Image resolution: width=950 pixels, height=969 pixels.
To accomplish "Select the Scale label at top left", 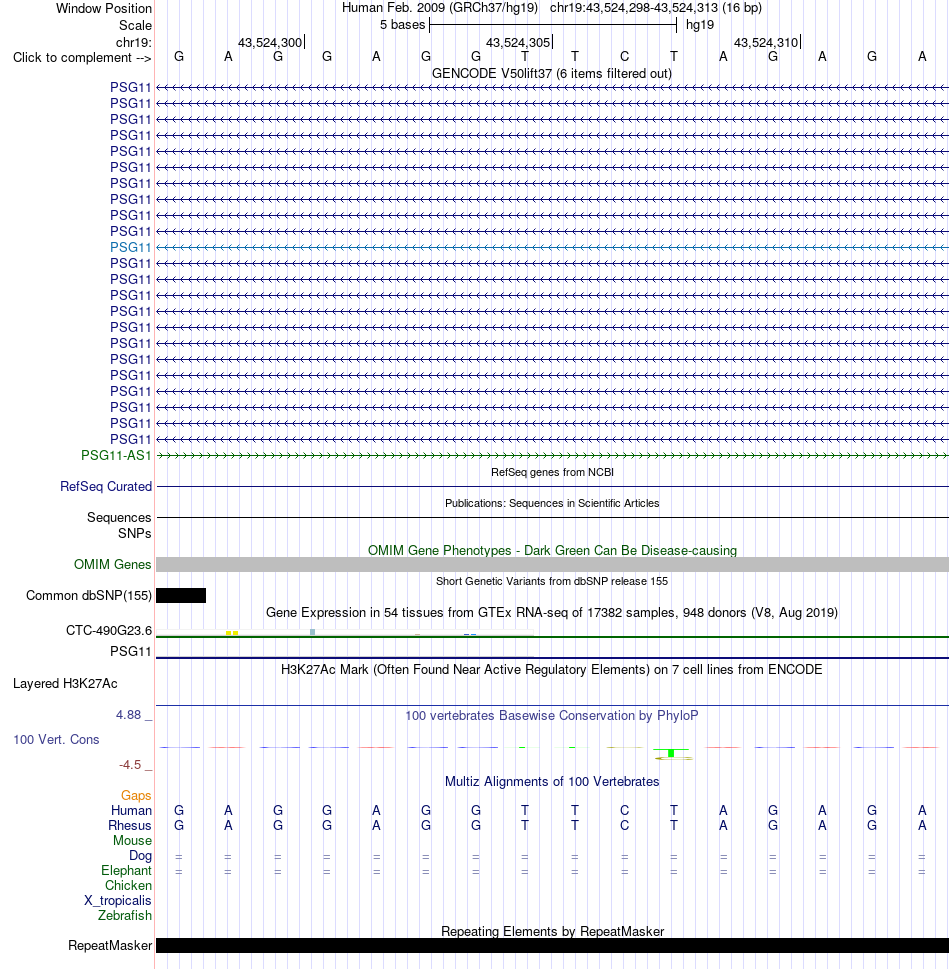I will 135,25.
